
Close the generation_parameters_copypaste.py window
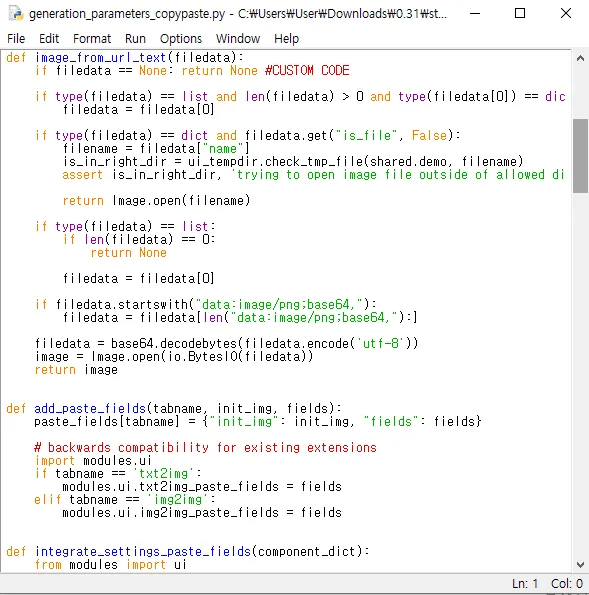[x=565, y=14]
